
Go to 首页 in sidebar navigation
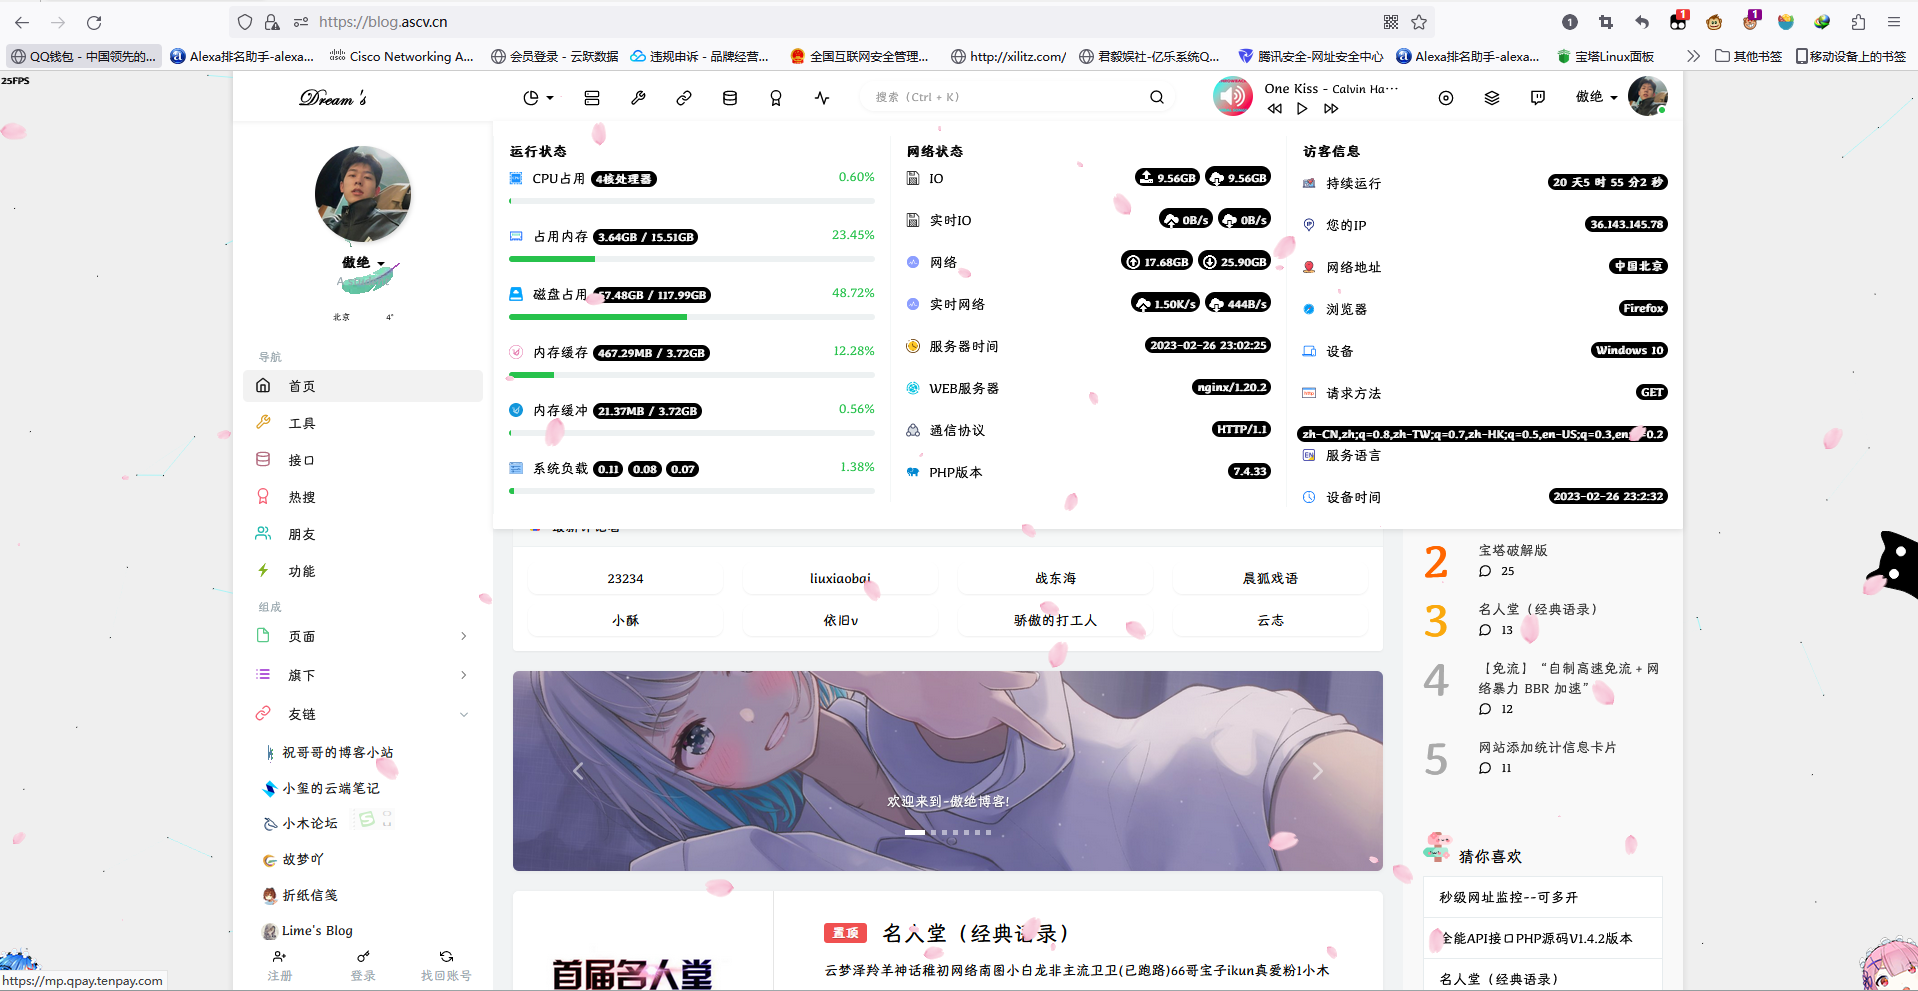tap(363, 386)
